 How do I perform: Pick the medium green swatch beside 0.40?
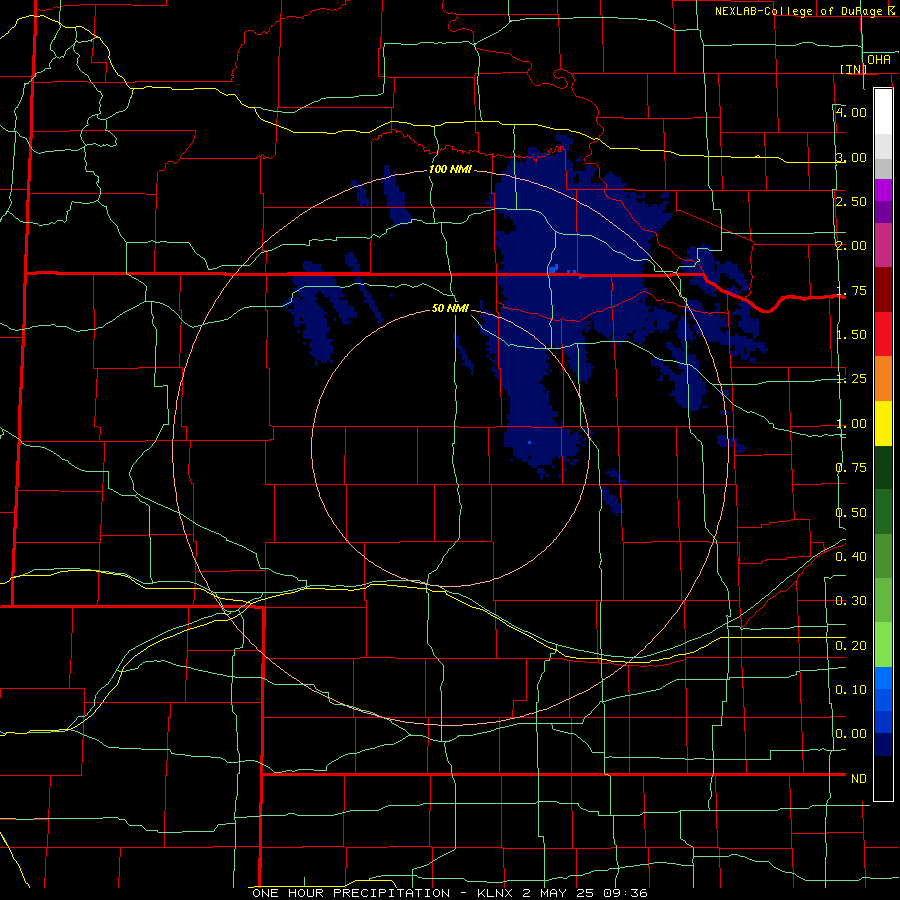pos(883,556)
